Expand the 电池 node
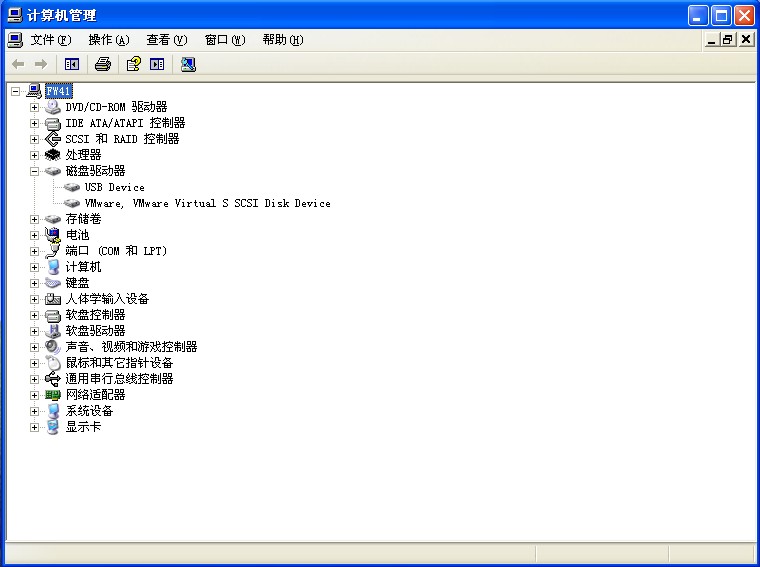The height and width of the screenshot is (567, 760). pyautogui.click(x=34, y=235)
